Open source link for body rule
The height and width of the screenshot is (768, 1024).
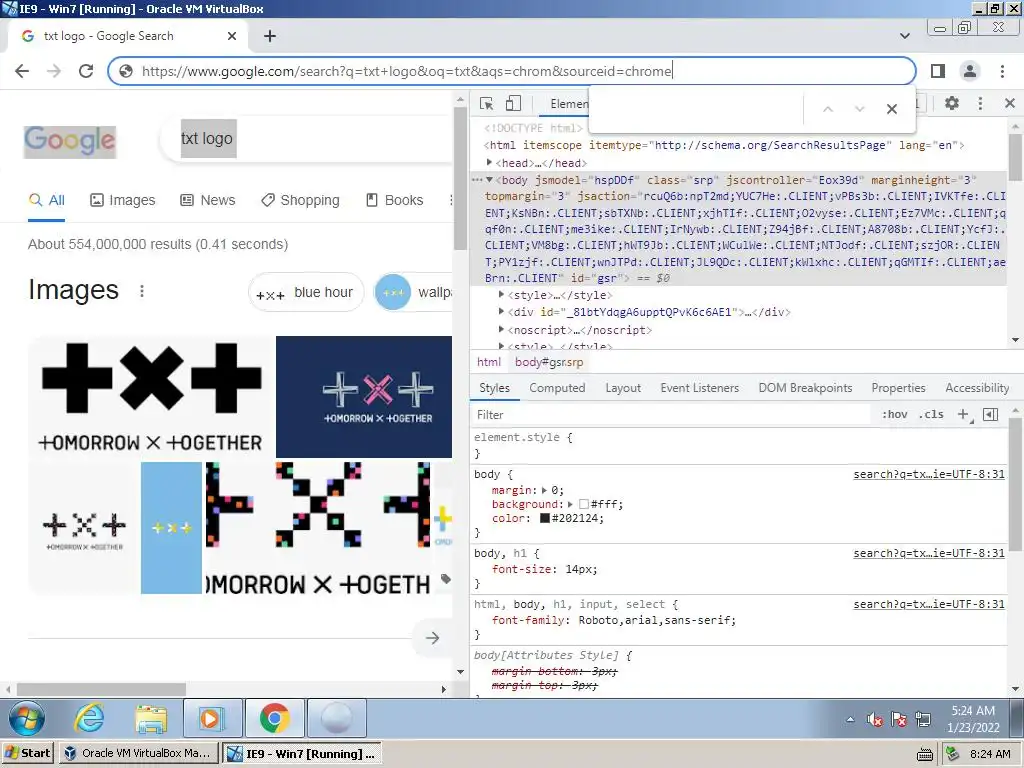point(929,474)
